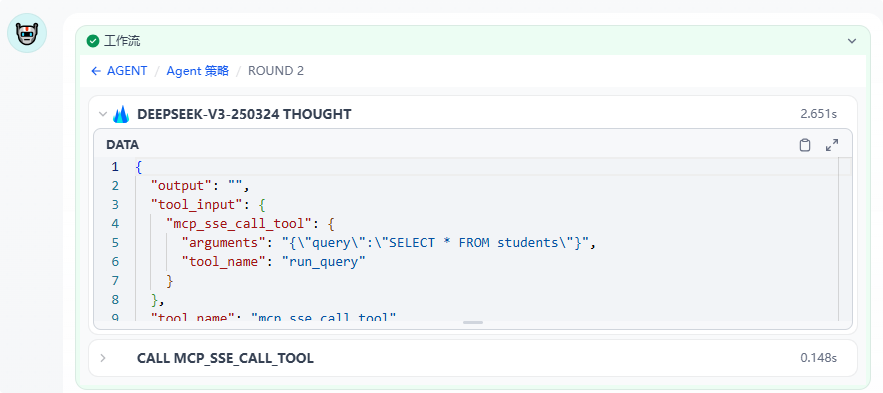Click line number 3 in the gutter
The width and height of the screenshot is (883, 393).
(x=115, y=204)
